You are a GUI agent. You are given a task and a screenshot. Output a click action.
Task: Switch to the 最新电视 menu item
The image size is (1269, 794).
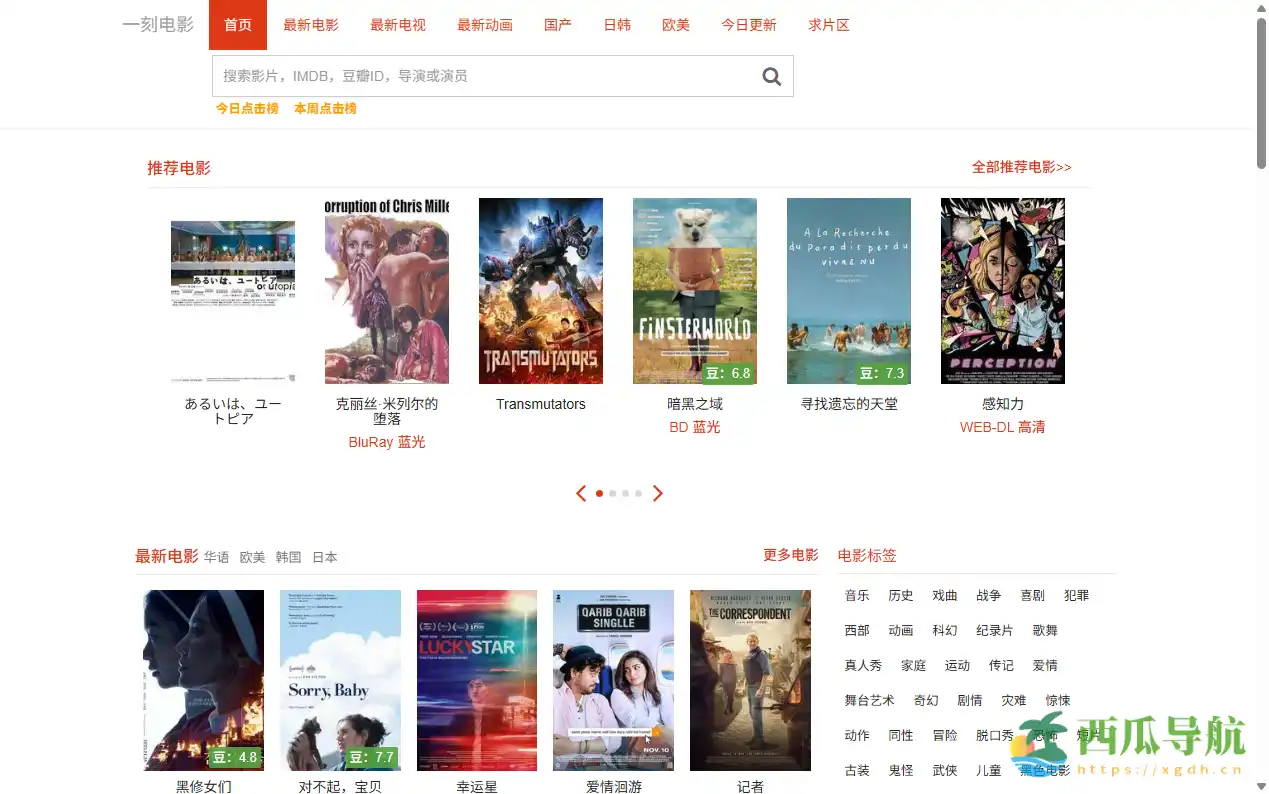click(397, 24)
